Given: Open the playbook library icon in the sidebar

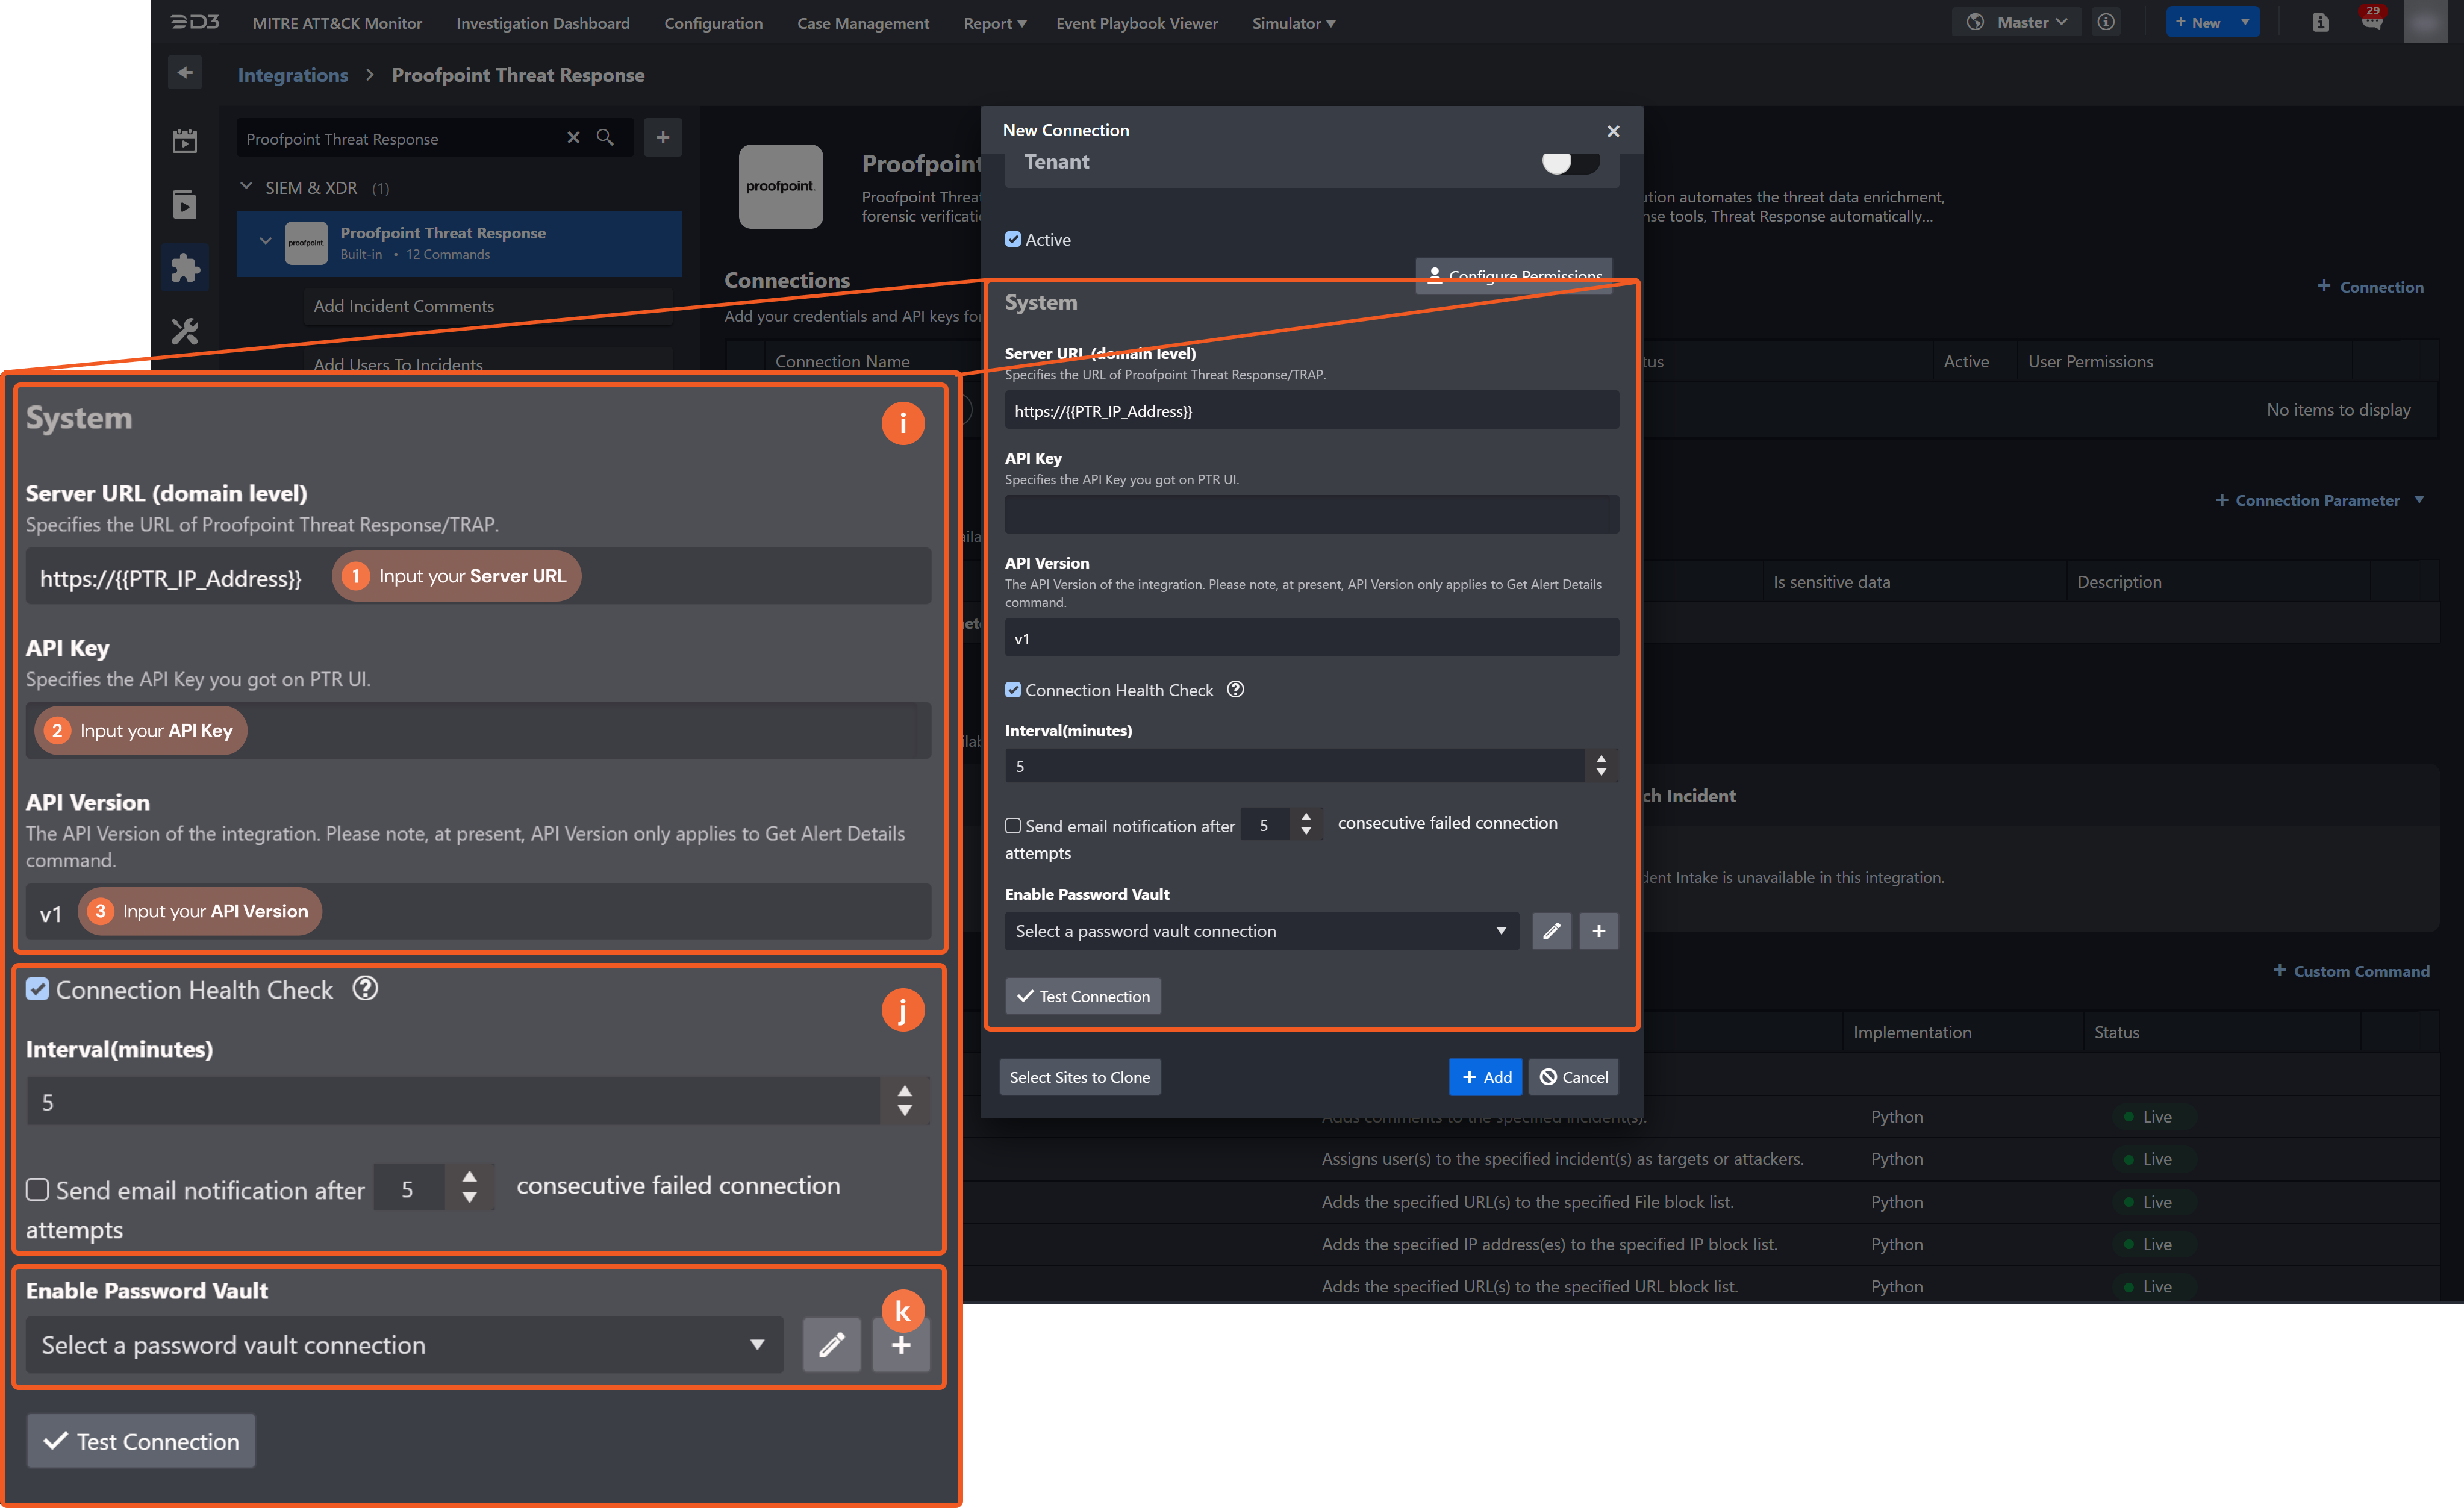Looking at the screenshot, I should (185, 204).
